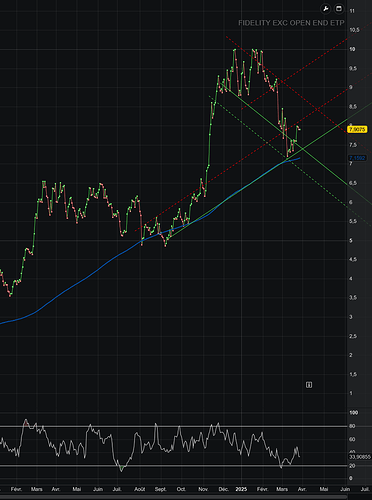Click the 10 level on the price scale
Image resolution: width=372 pixels, height=500 pixels.
[352, 49]
